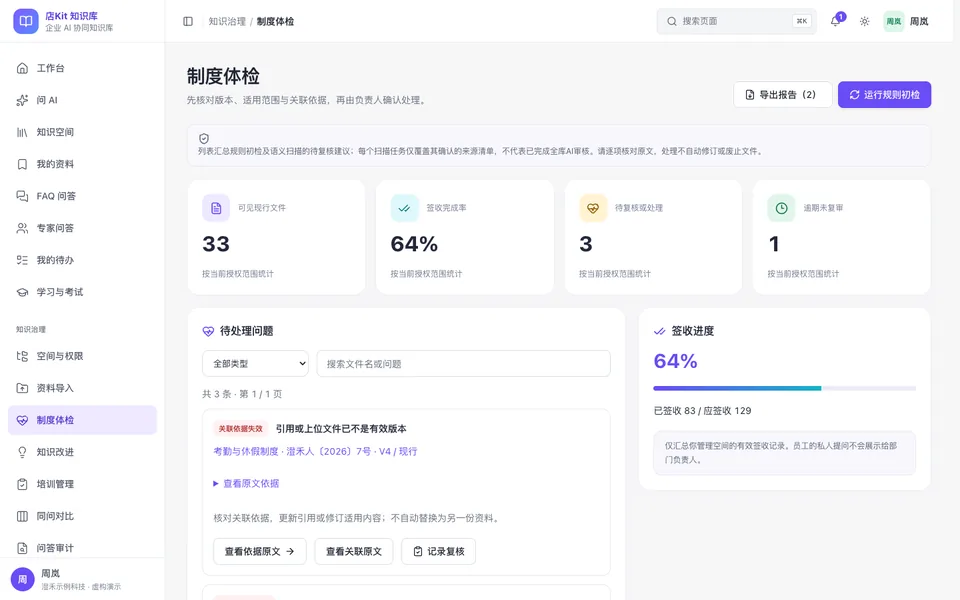Open 周岚 user avatar menu in header

point(907,21)
